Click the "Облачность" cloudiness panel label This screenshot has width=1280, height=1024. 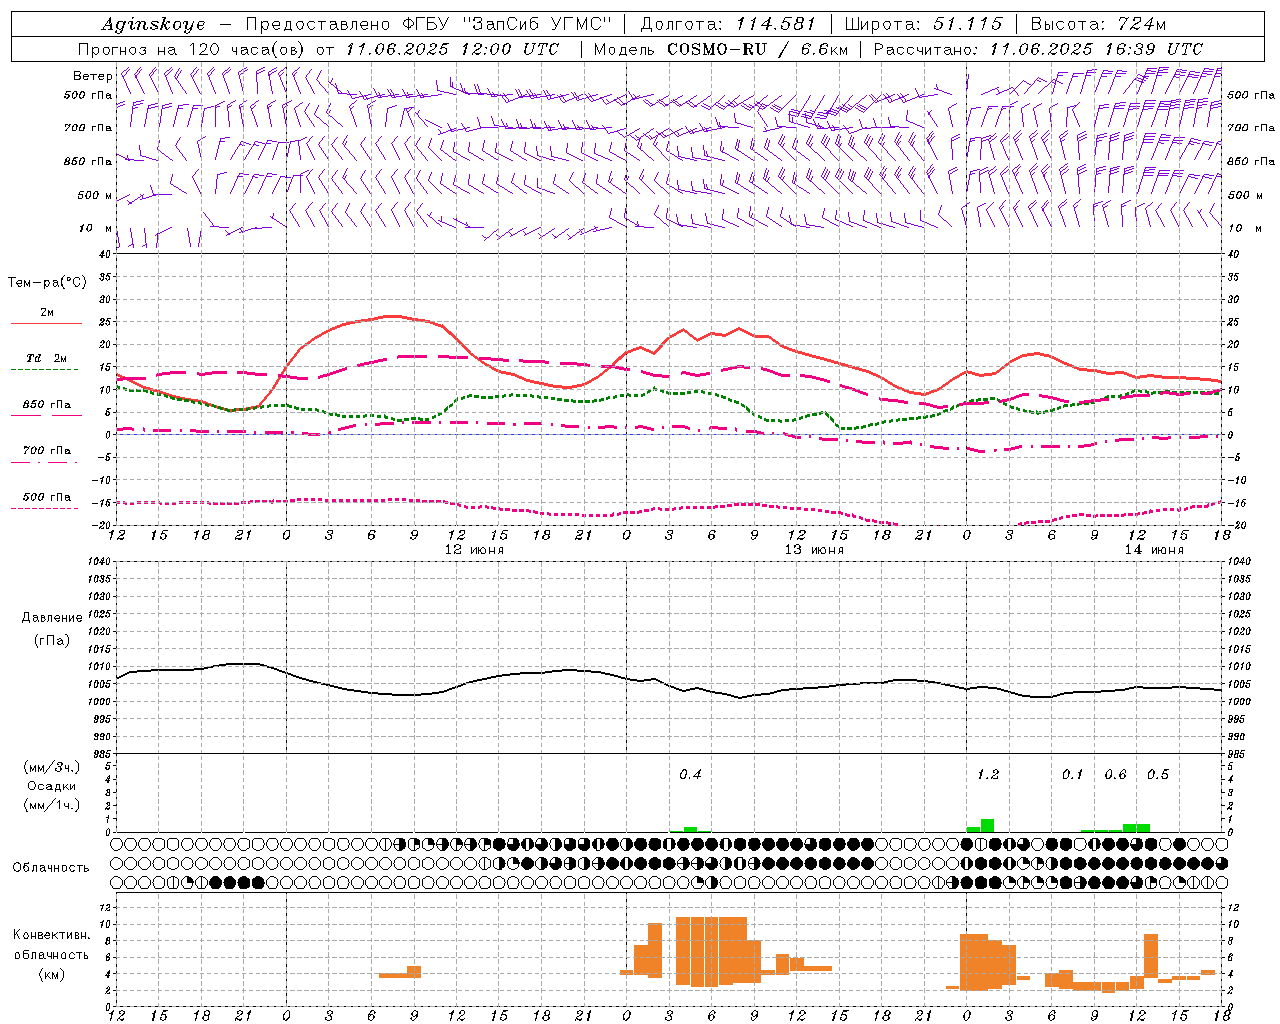point(51,867)
